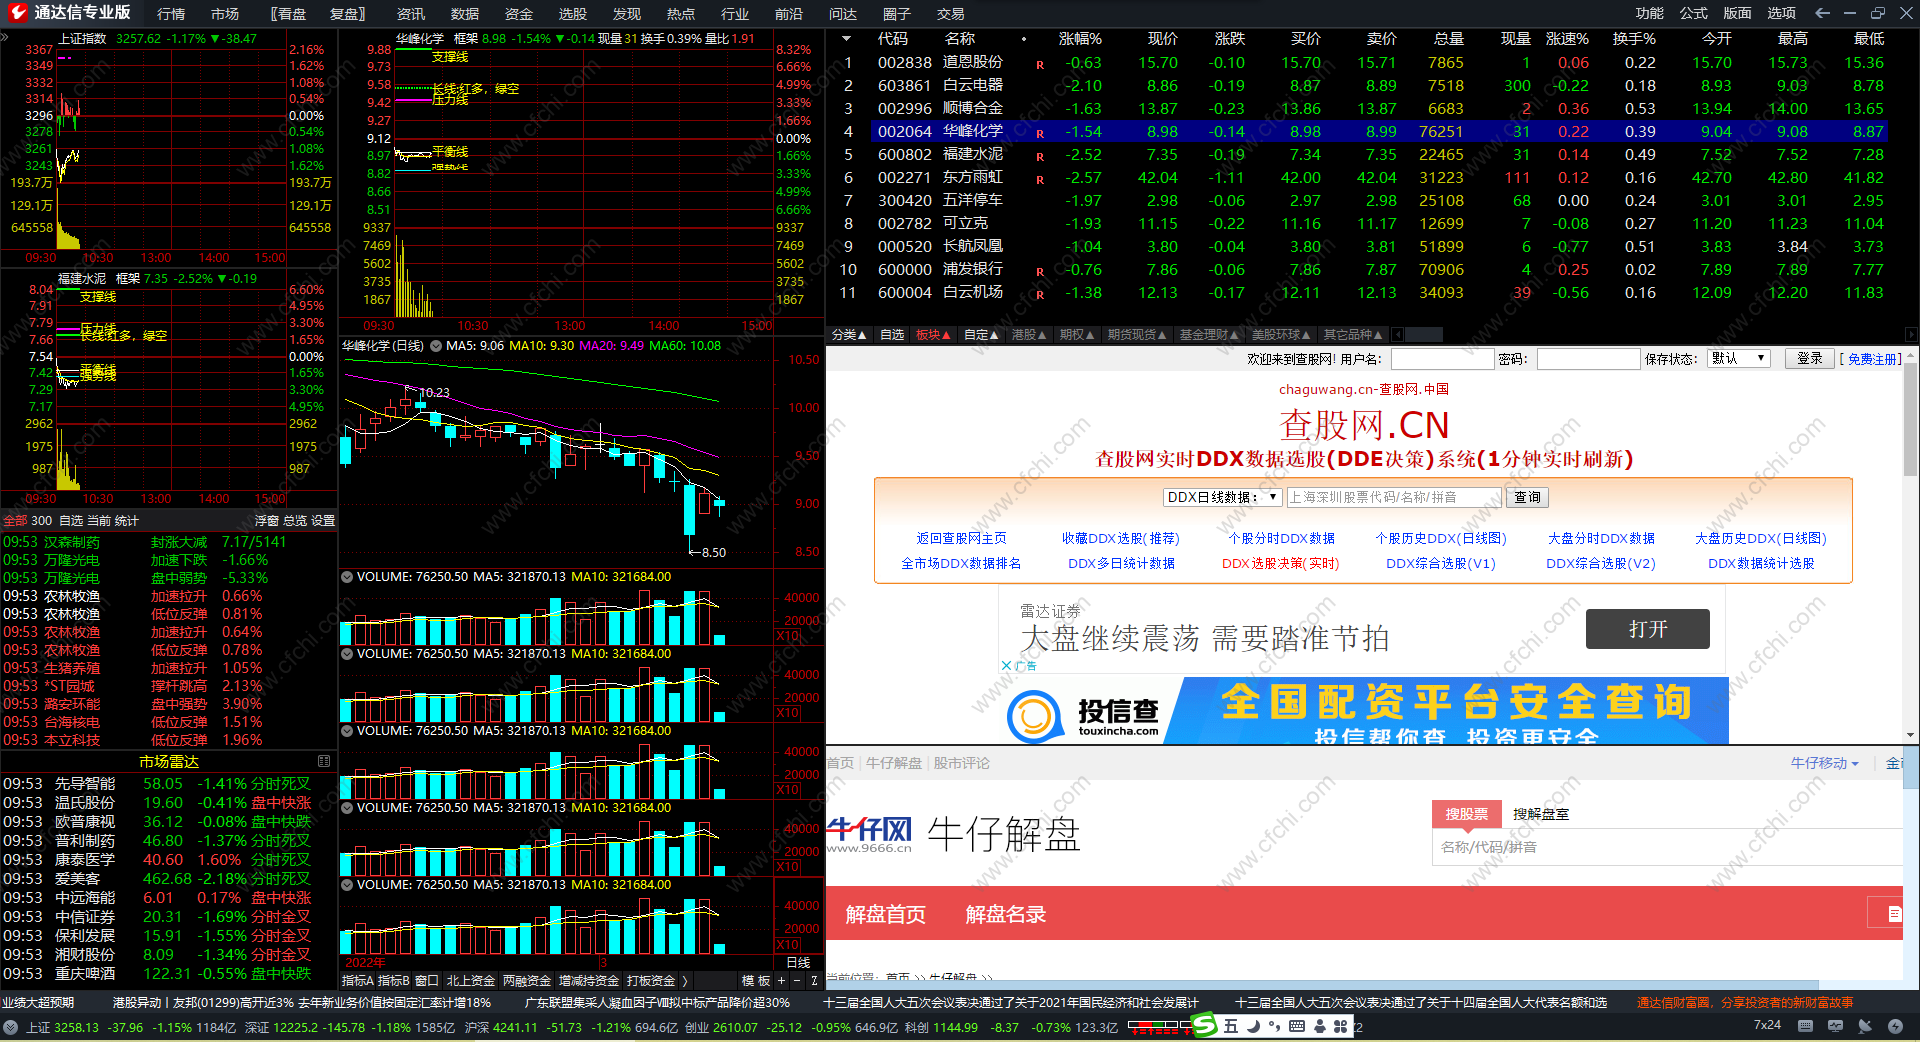Click the satellite dish status icon
The height and width of the screenshot is (1042, 1920).
(1865, 1026)
